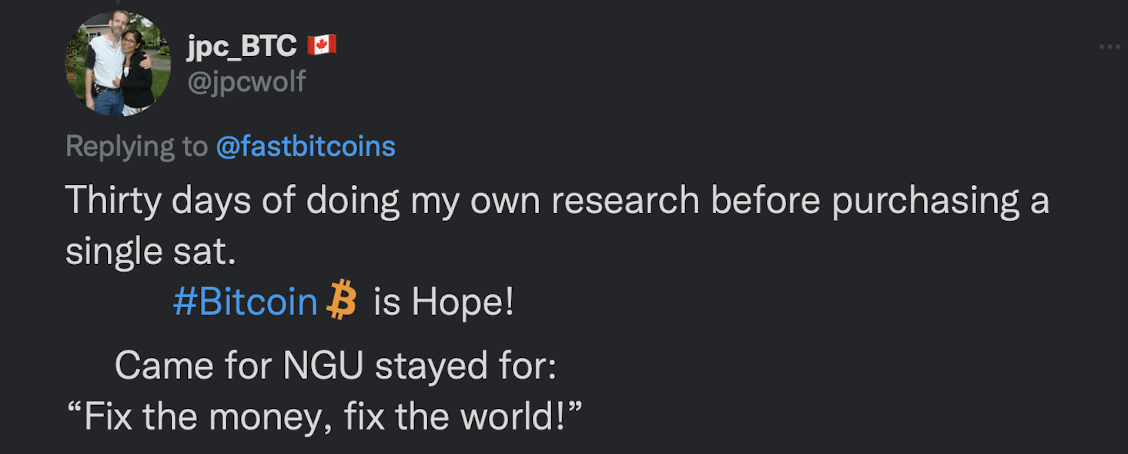Open the tweet's more options menu
Image resolution: width=1128 pixels, height=454 pixels.
(1110, 47)
